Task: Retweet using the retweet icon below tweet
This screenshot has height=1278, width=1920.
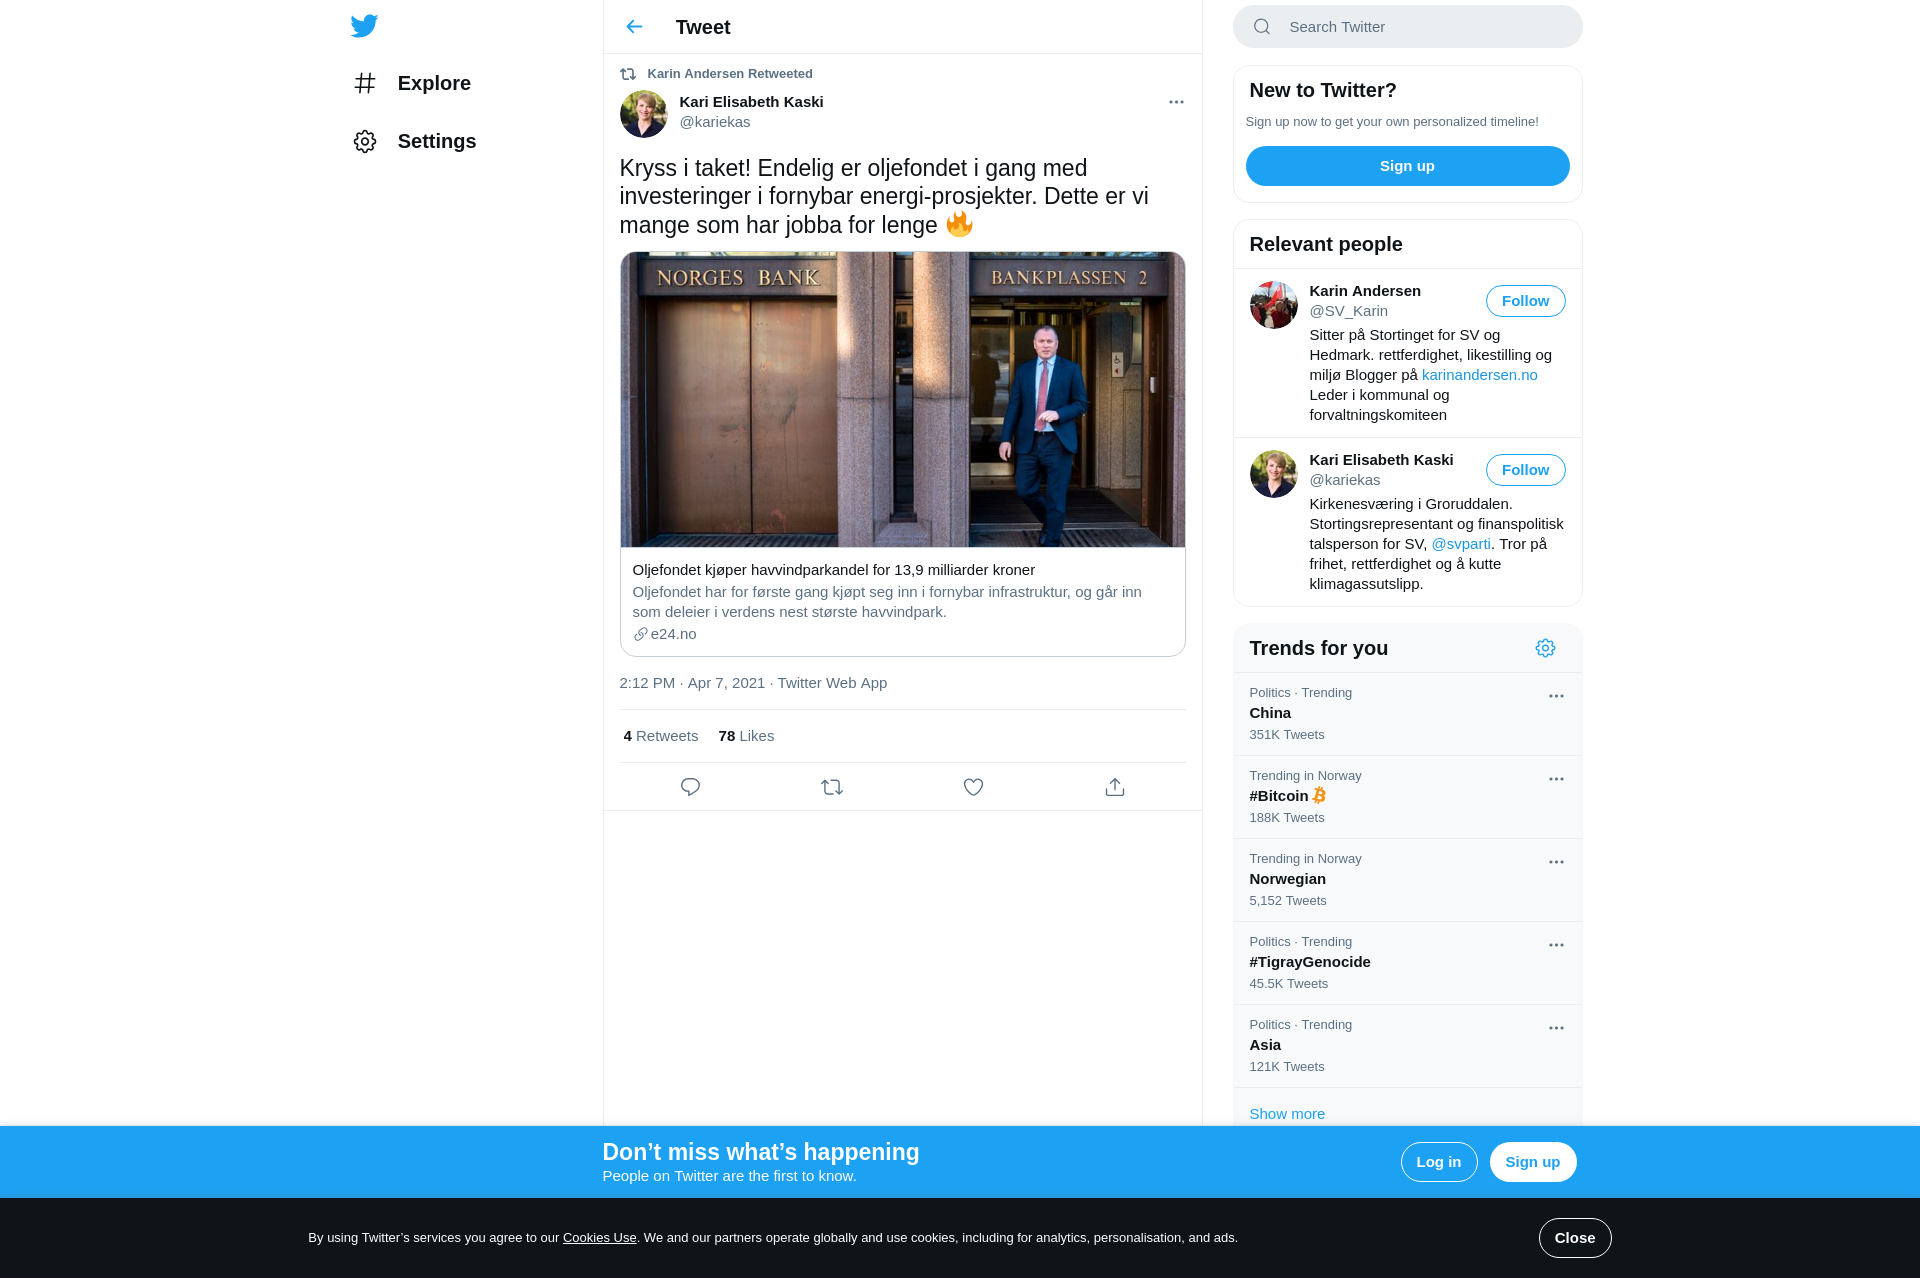Action: click(x=832, y=787)
